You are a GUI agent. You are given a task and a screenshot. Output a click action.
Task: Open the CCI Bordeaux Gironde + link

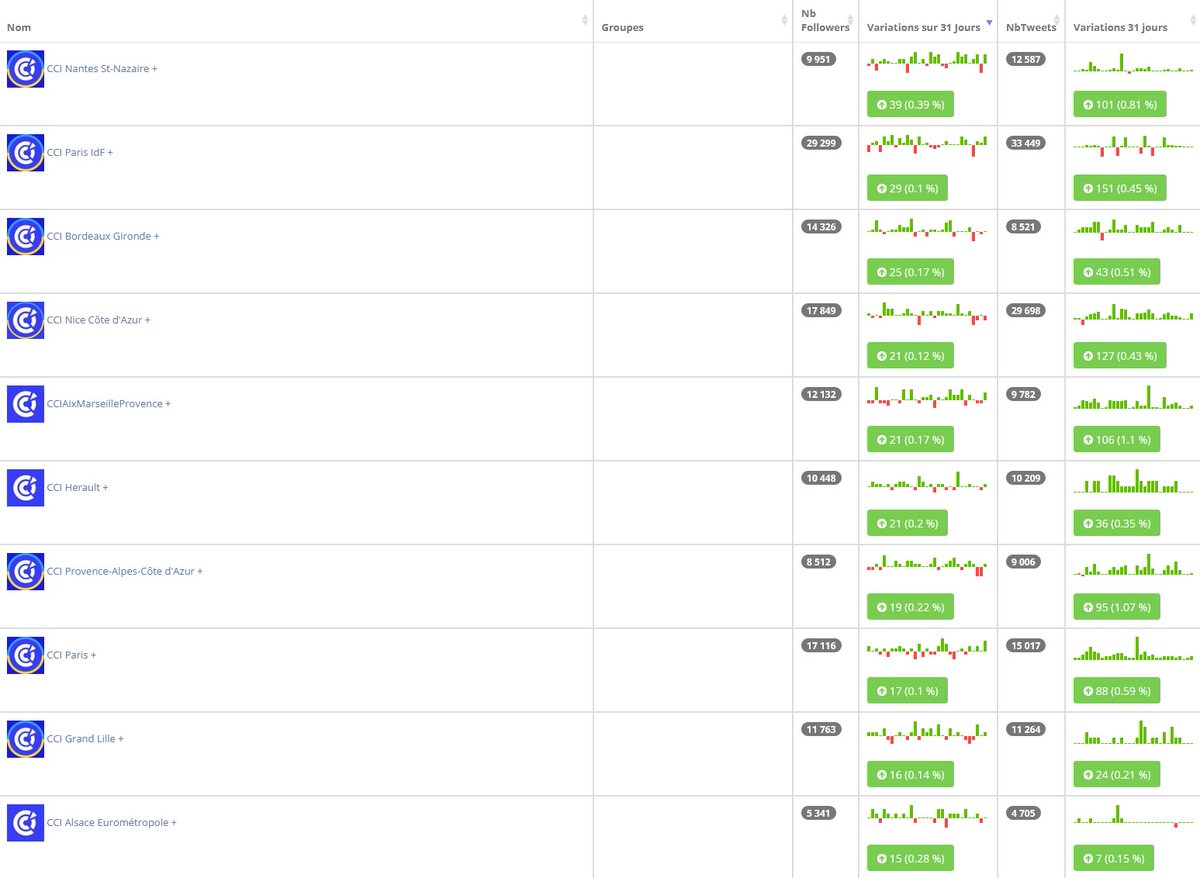103,237
